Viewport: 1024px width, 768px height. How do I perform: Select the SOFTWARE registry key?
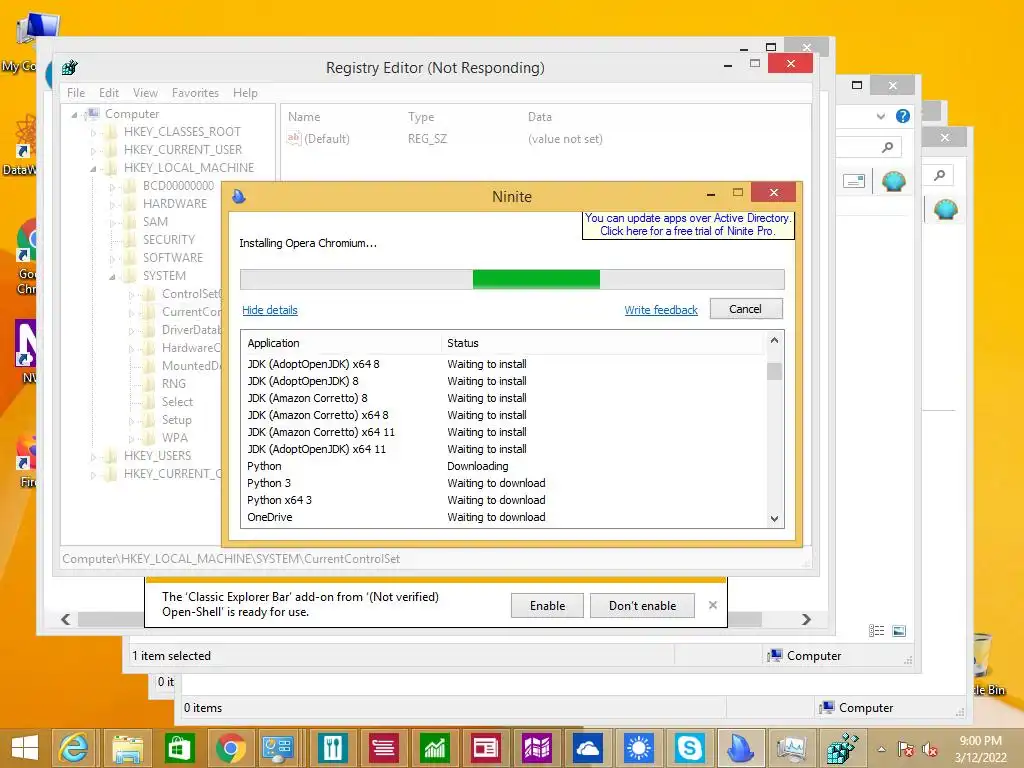173,257
